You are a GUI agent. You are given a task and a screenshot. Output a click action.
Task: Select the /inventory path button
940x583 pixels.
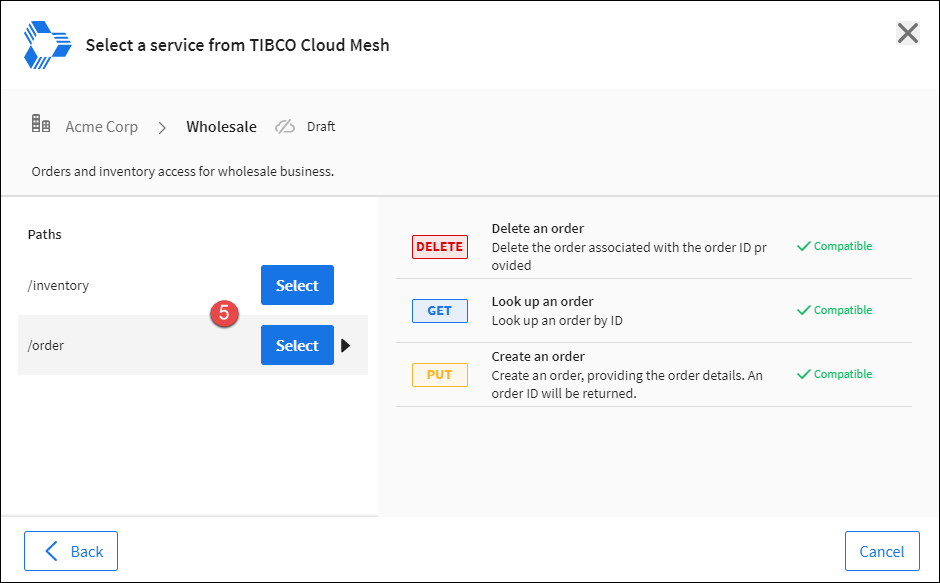[x=297, y=286]
